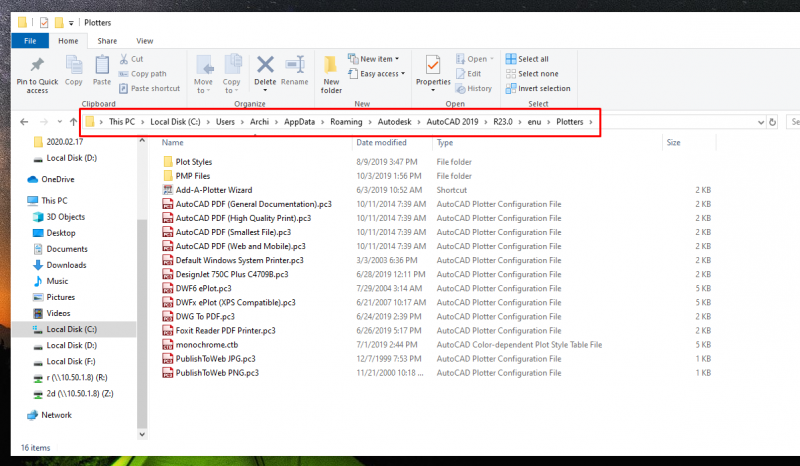The height and width of the screenshot is (466, 800).
Task: Select Network in navigation pane
Action: (x=49, y=415)
